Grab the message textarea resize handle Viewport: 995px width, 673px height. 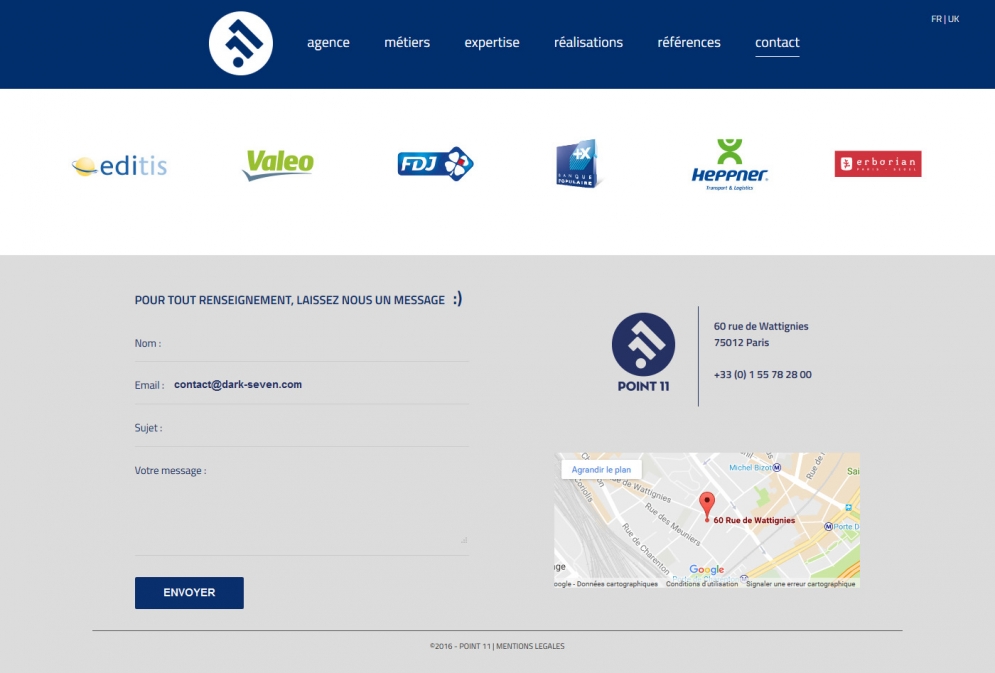tap(464, 540)
